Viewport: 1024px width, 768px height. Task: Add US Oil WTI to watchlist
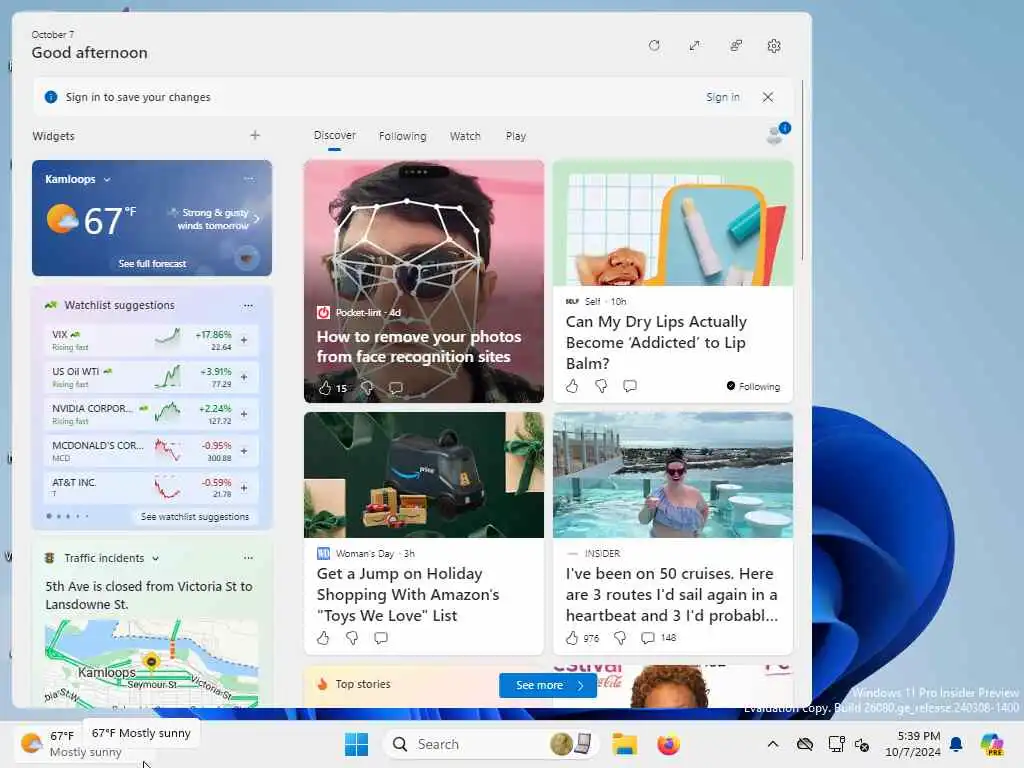pyautogui.click(x=244, y=377)
